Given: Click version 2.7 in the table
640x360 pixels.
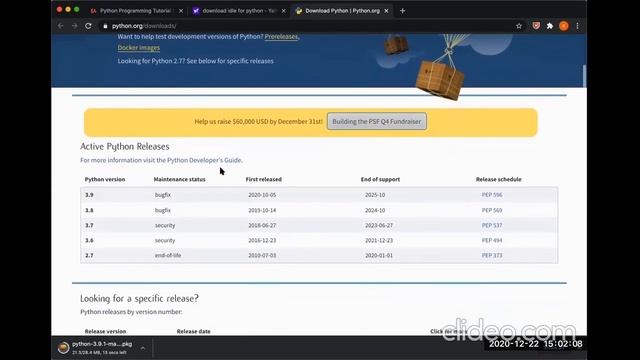Looking at the screenshot, I should pyautogui.click(x=89, y=256).
